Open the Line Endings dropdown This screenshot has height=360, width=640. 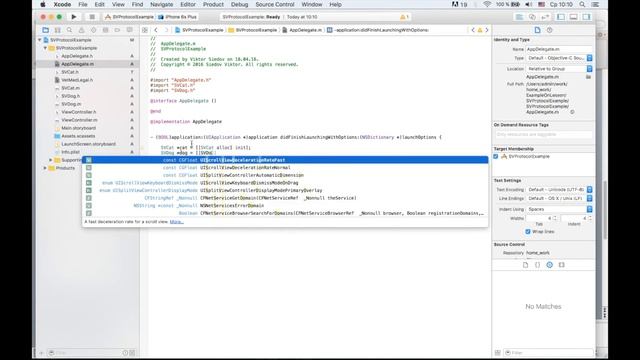559,198
